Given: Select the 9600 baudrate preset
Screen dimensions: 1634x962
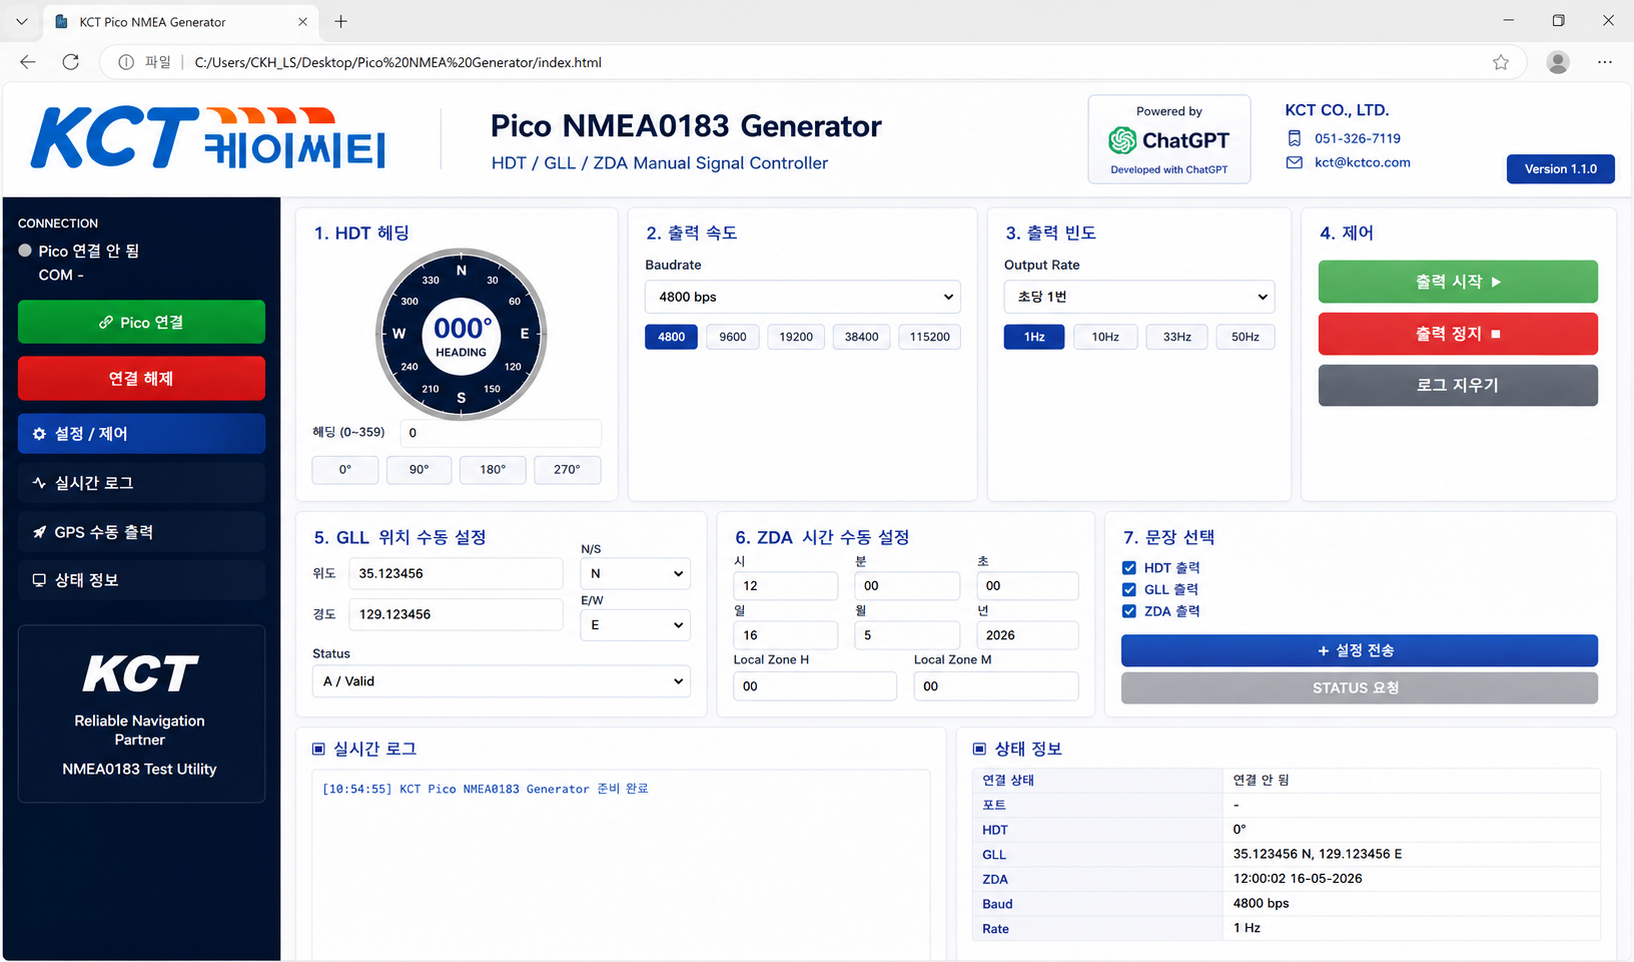Looking at the screenshot, I should coord(733,337).
